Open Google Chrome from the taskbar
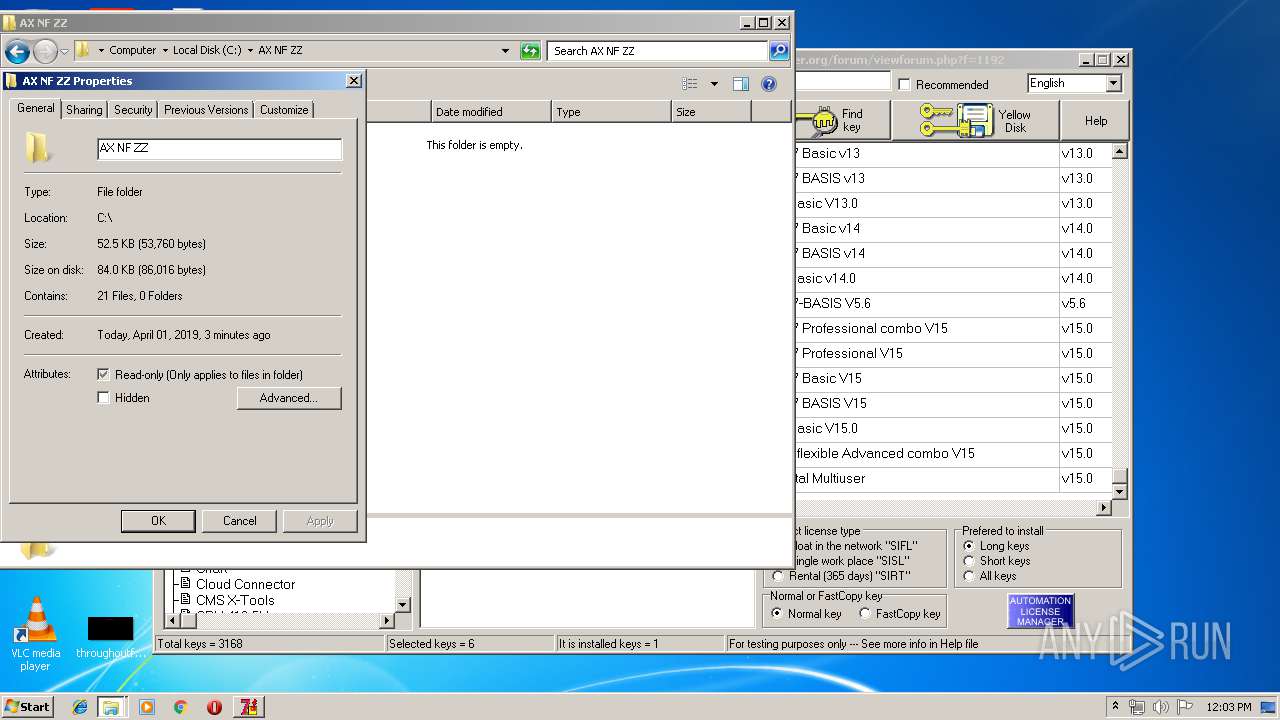 point(181,707)
